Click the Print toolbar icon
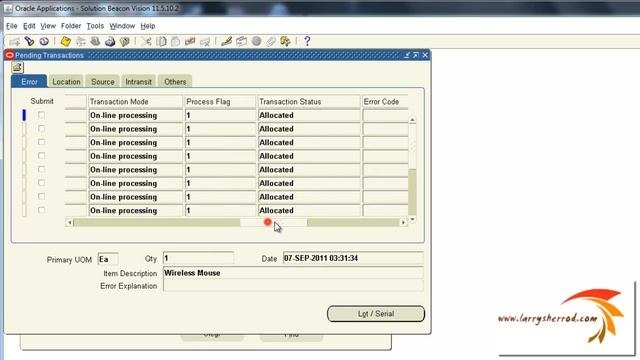The image size is (640, 360). pyautogui.click(x=110, y=41)
